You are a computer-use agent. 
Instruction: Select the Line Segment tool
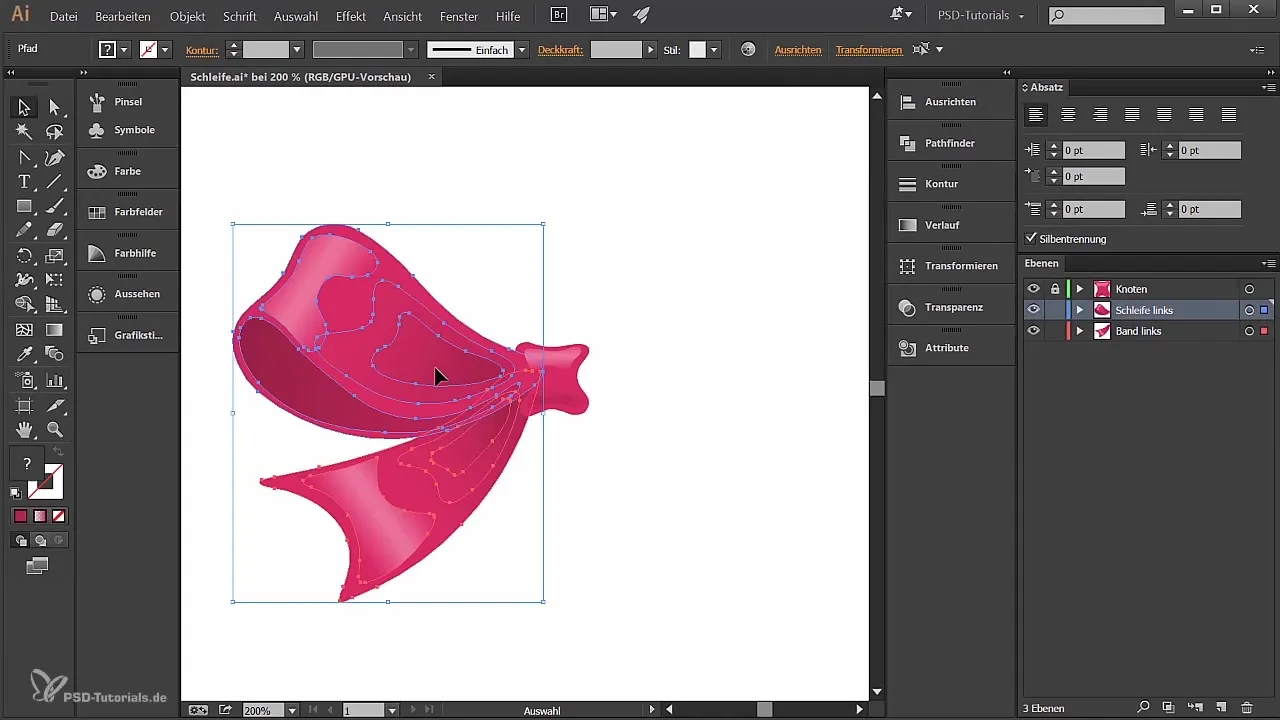click(55, 181)
